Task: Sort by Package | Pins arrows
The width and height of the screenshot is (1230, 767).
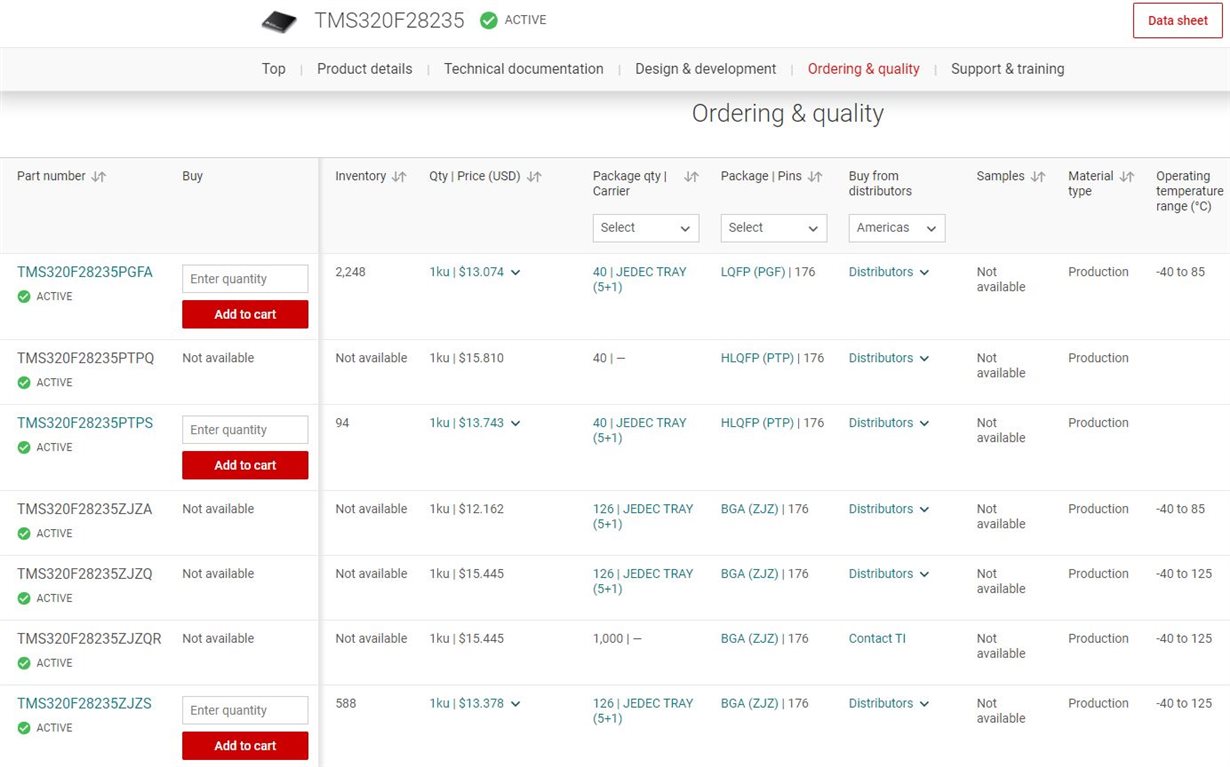Action: [x=815, y=176]
